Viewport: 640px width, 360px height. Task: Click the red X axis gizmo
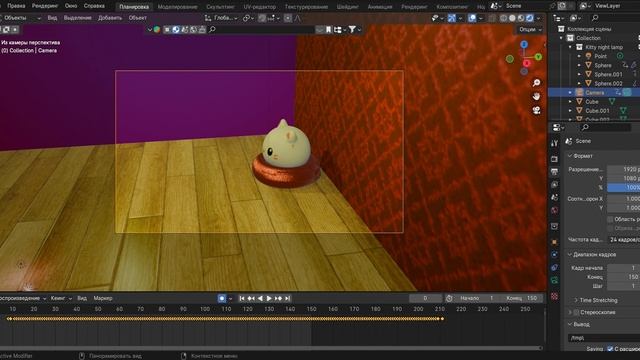[527, 63]
